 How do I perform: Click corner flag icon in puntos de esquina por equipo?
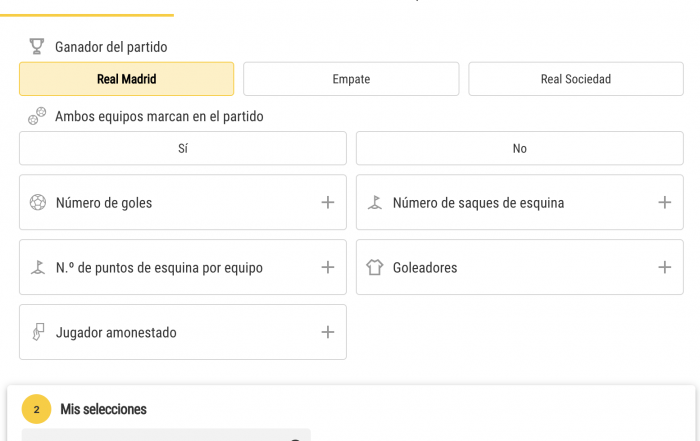coord(38,267)
